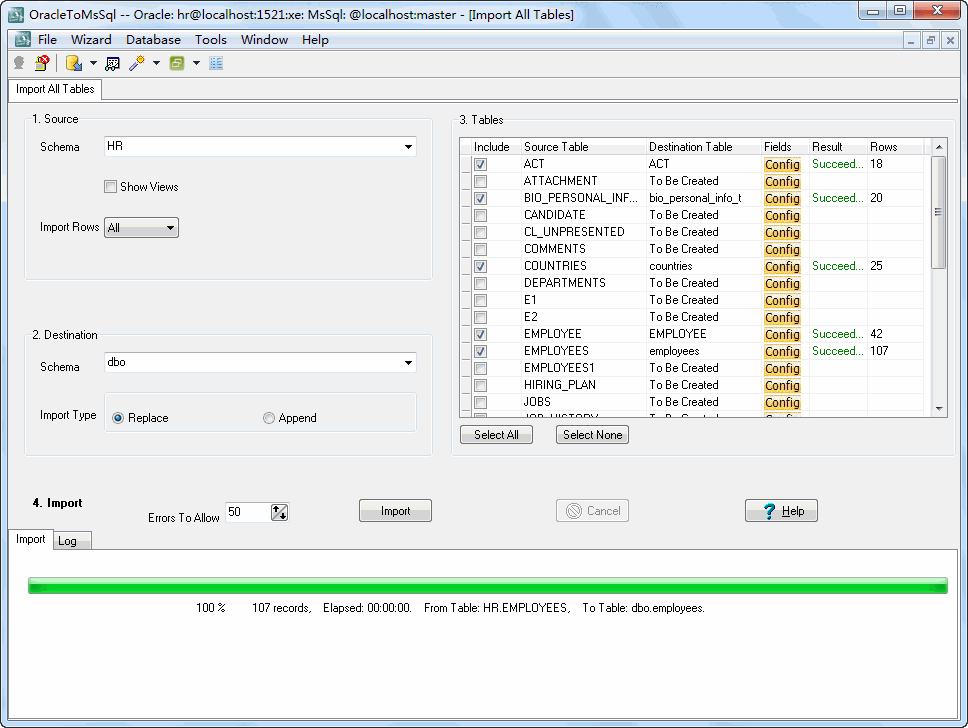968x728 pixels.
Task: Click the Config link for the EMPLOYEES row
Action: (782, 351)
